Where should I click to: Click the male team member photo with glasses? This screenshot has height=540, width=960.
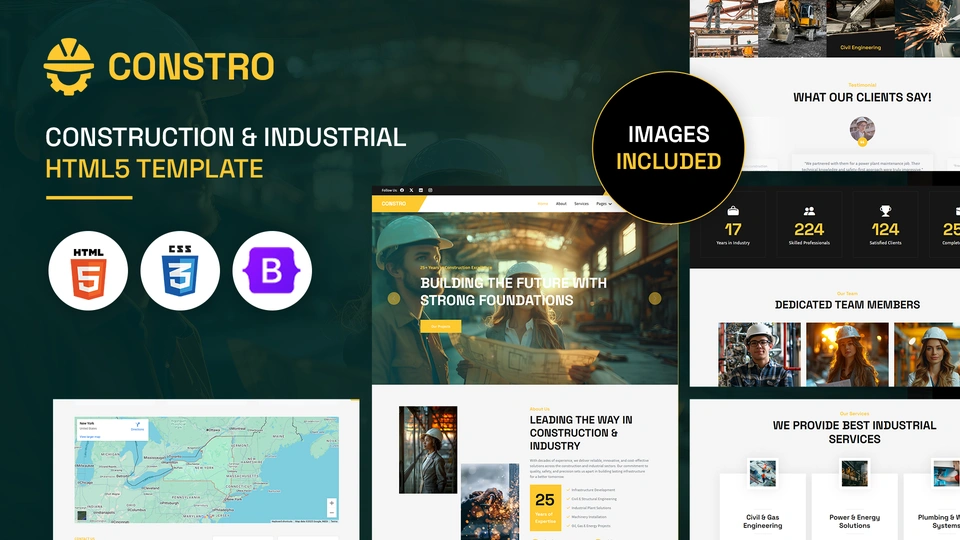point(759,354)
